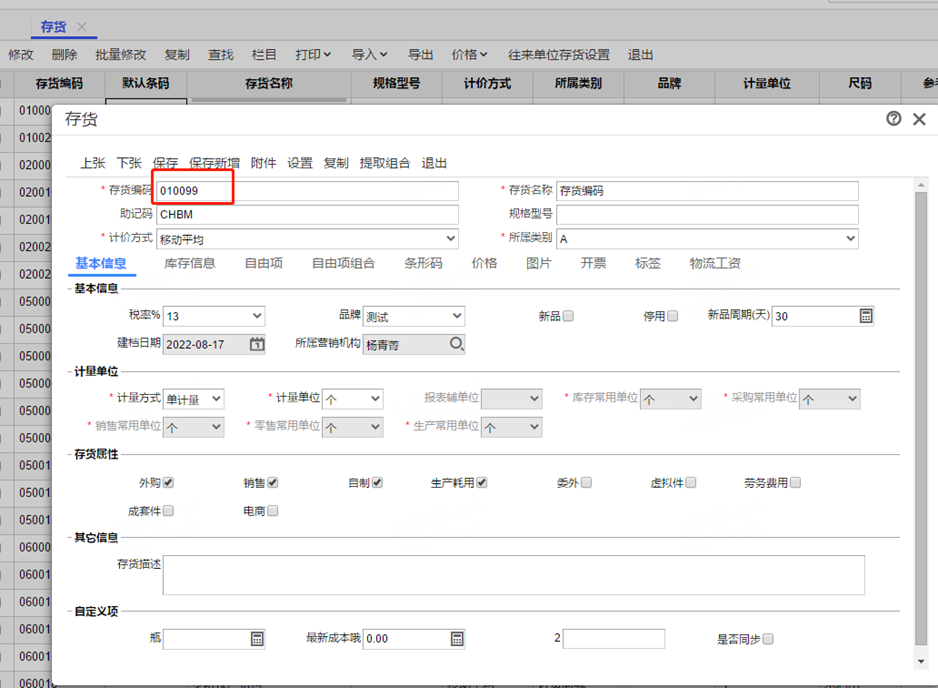This screenshot has height=688, width=938.
Task: Close the 存货 tab at top
Action: (82, 27)
